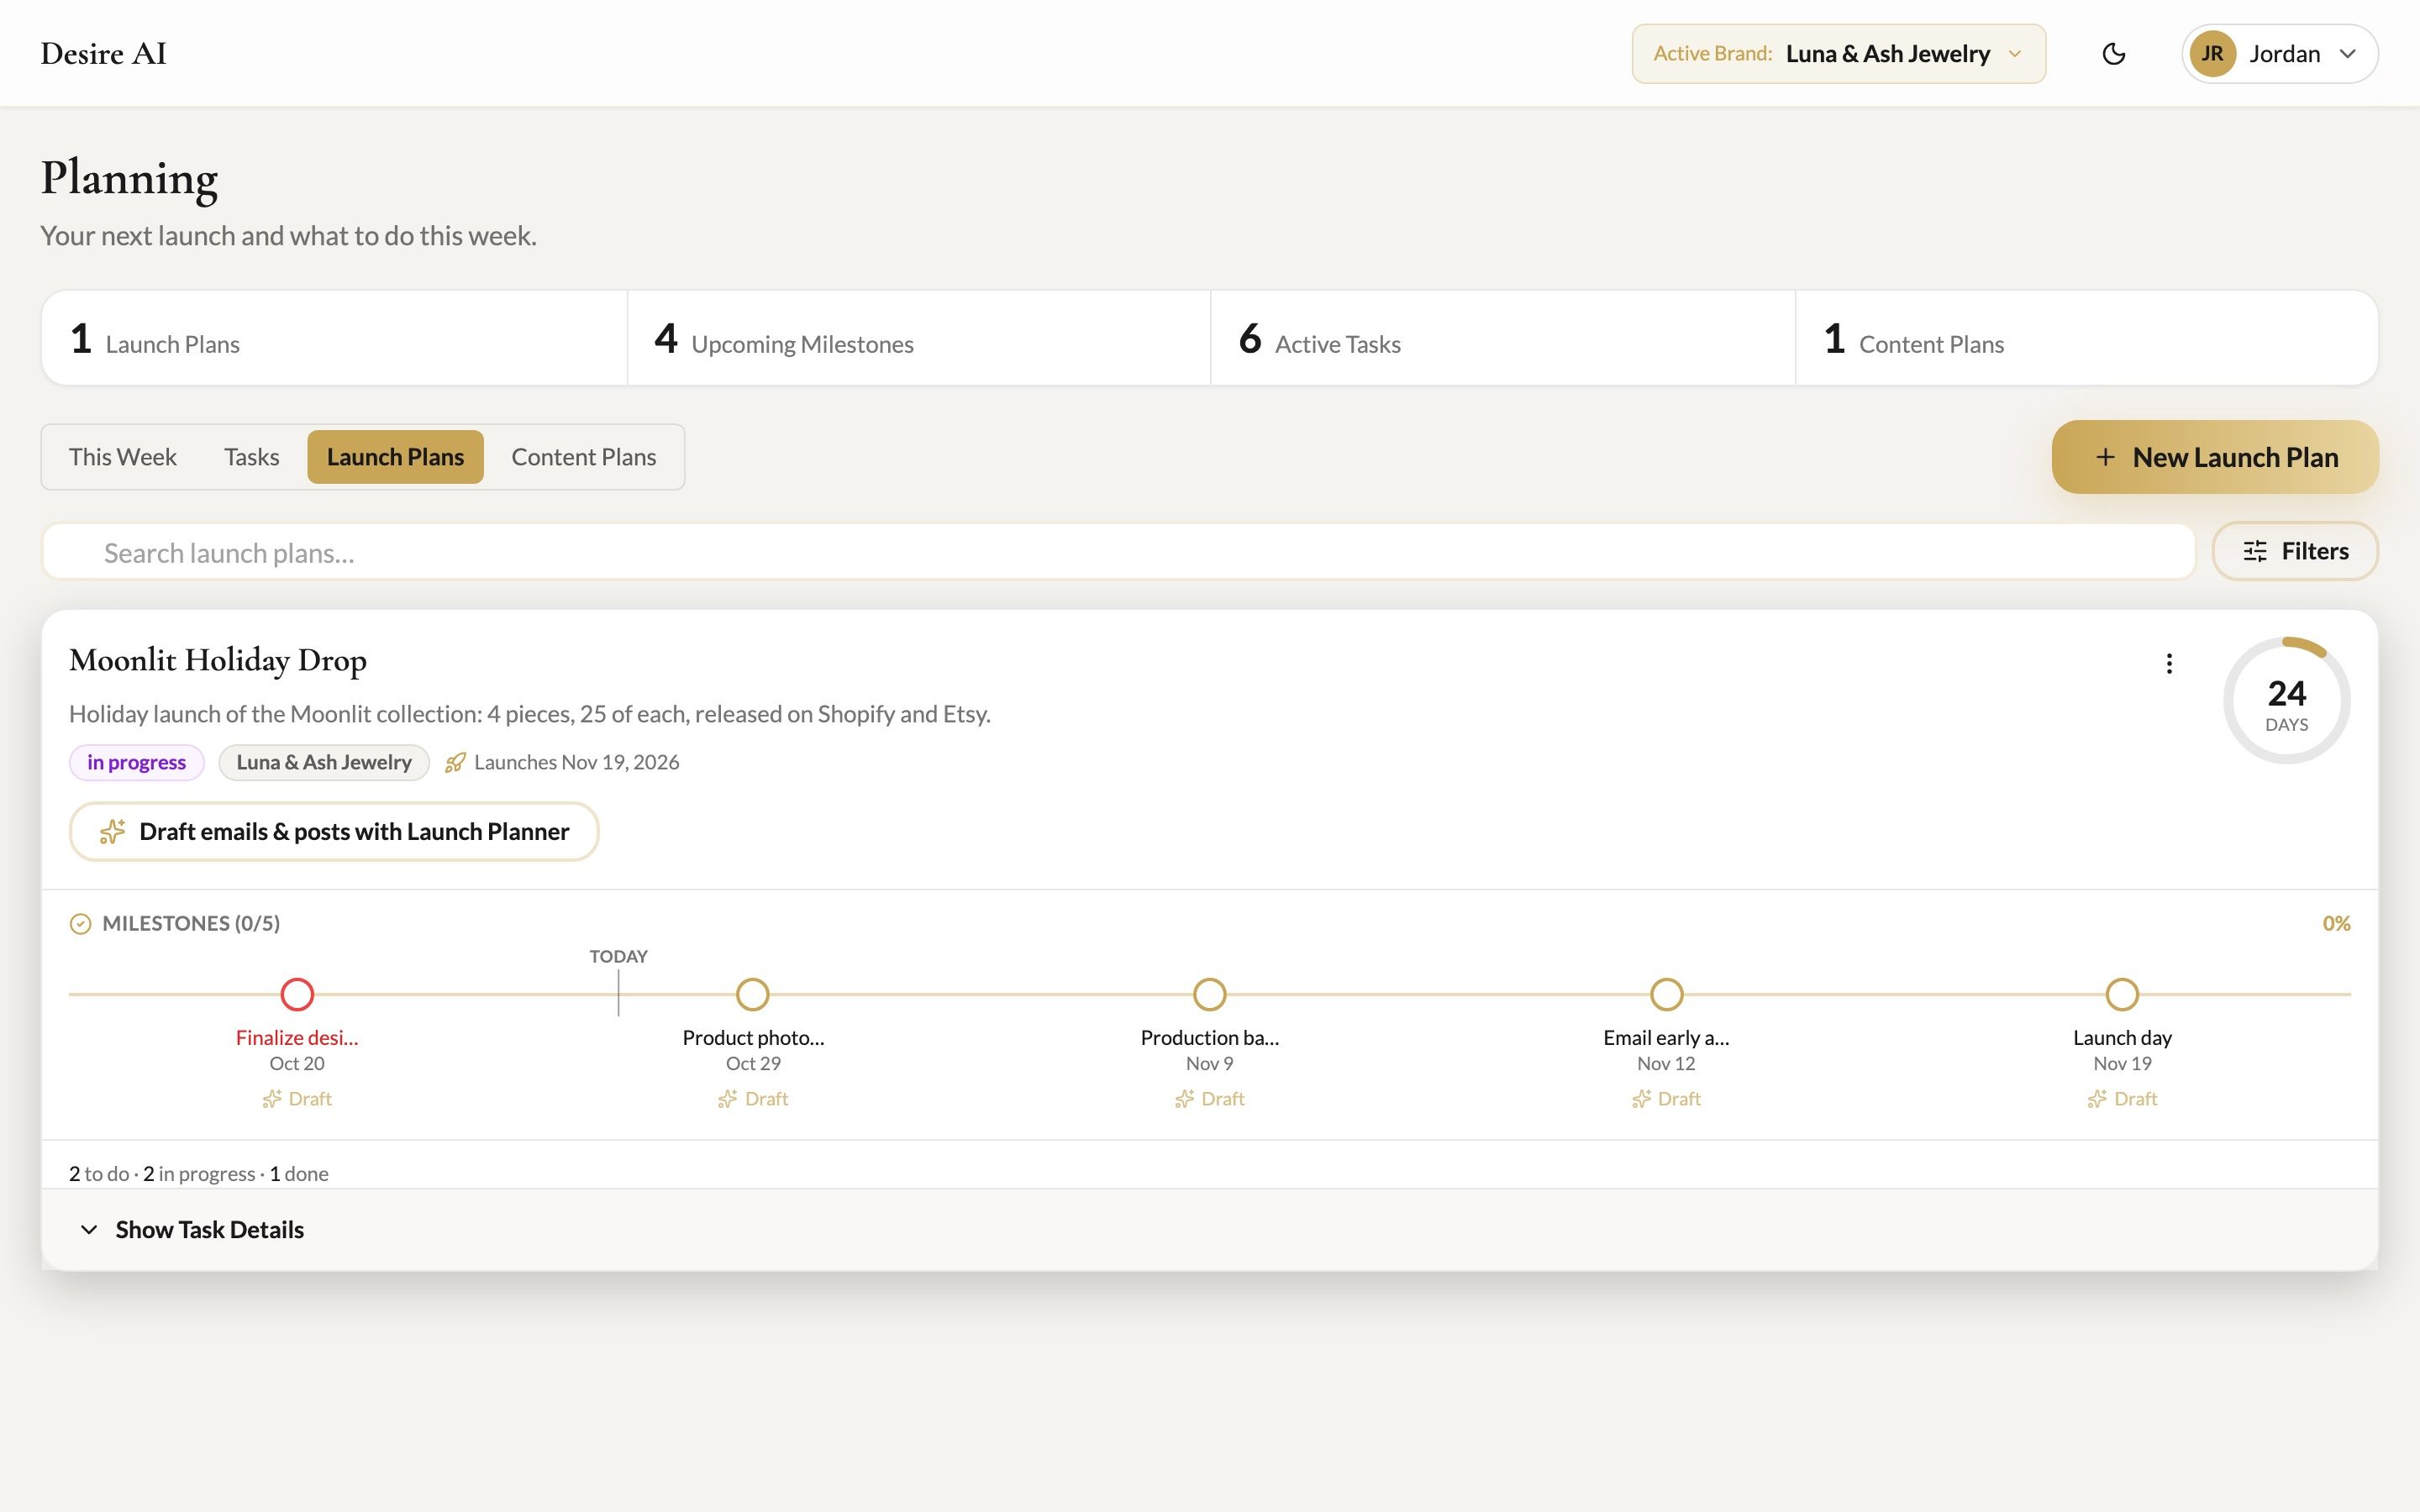
Task: Click the 1 Content Plans stat card
Action: click(2087, 338)
